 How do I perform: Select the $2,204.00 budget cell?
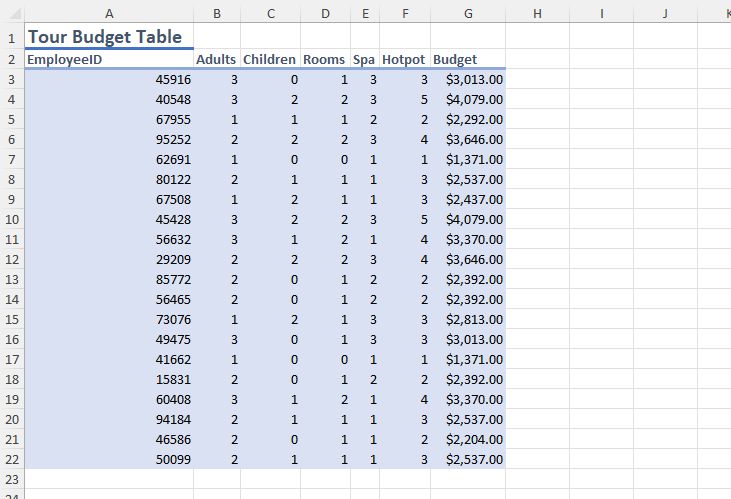click(467, 439)
